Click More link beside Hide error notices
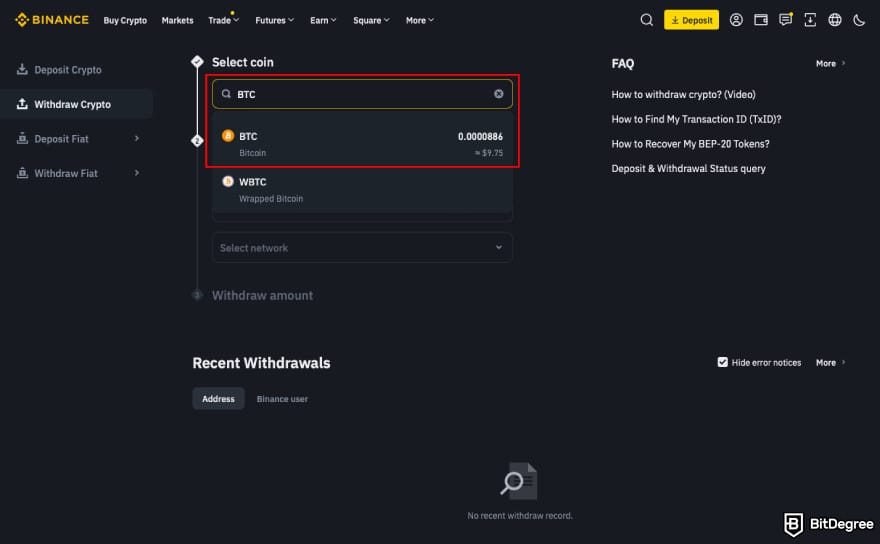 pyautogui.click(x=830, y=363)
